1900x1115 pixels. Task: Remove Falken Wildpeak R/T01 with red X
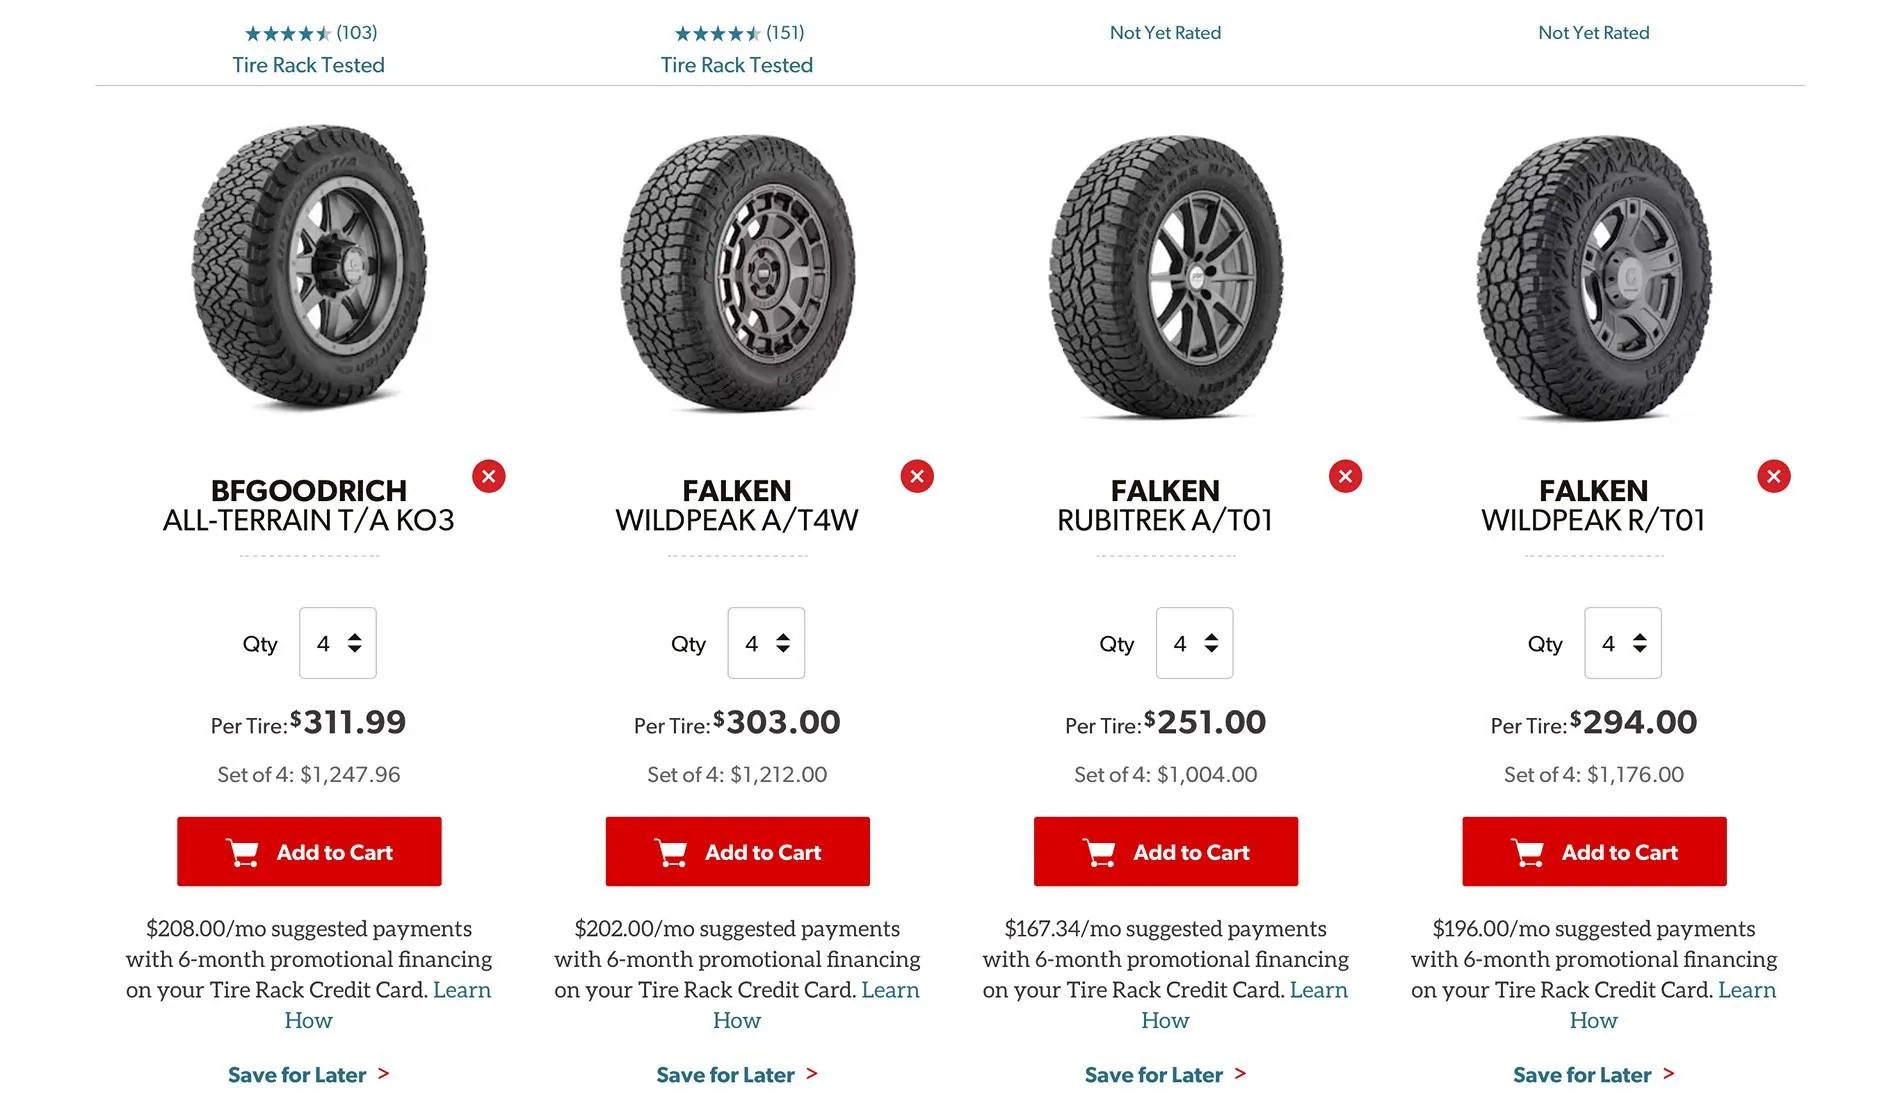1773,476
